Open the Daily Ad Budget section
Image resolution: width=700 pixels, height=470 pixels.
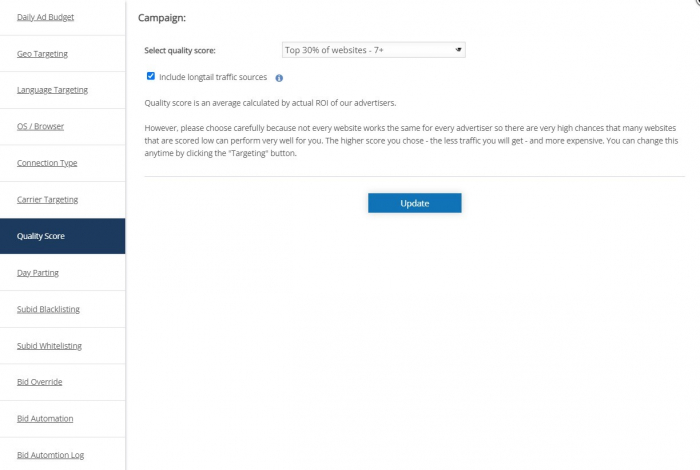pyautogui.click(x=45, y=17)
